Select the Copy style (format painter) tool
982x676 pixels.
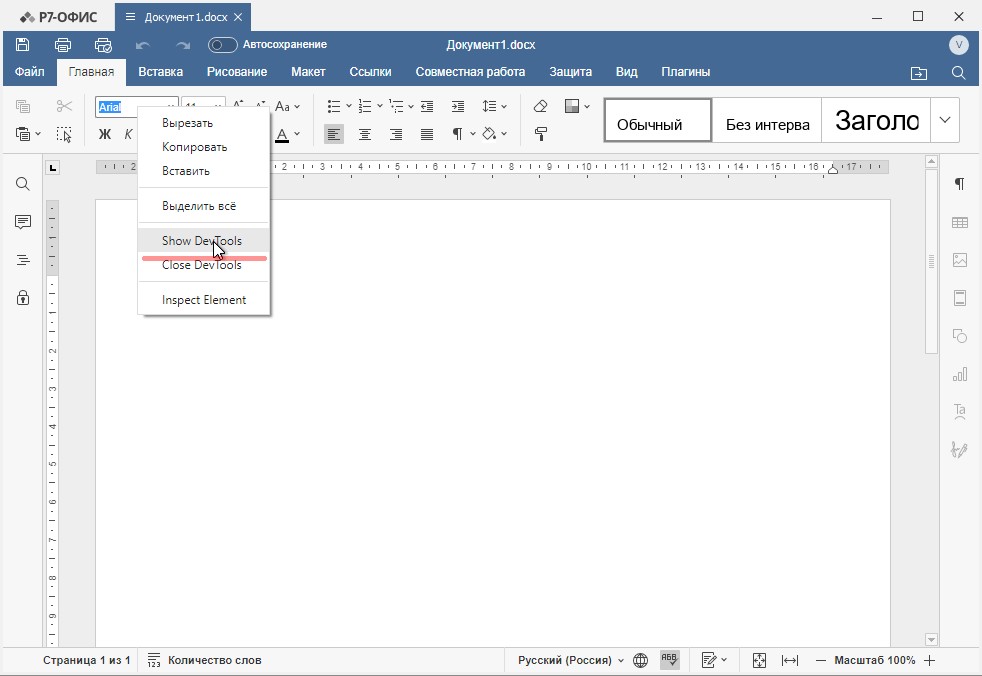[540, 133]
